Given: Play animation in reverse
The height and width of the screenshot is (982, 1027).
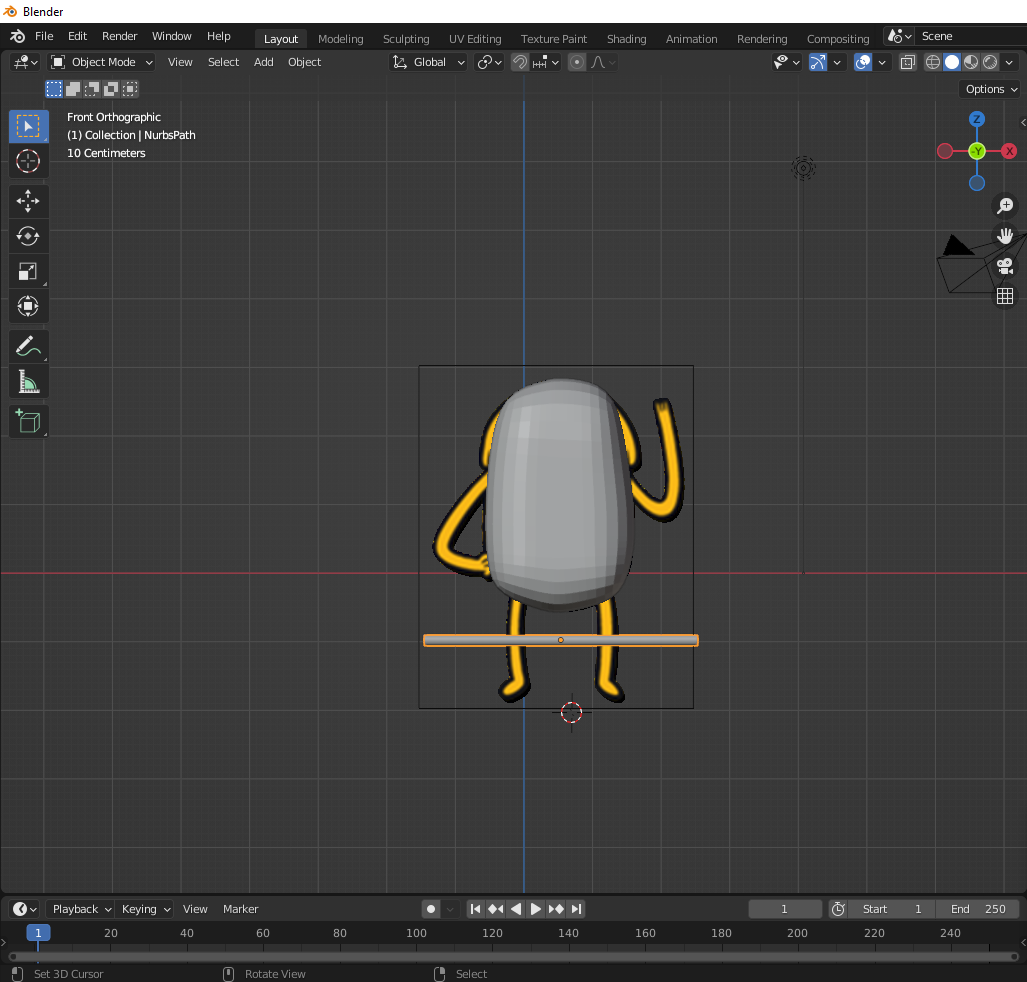Looking at the screenshot, I should tap(516, 909).
